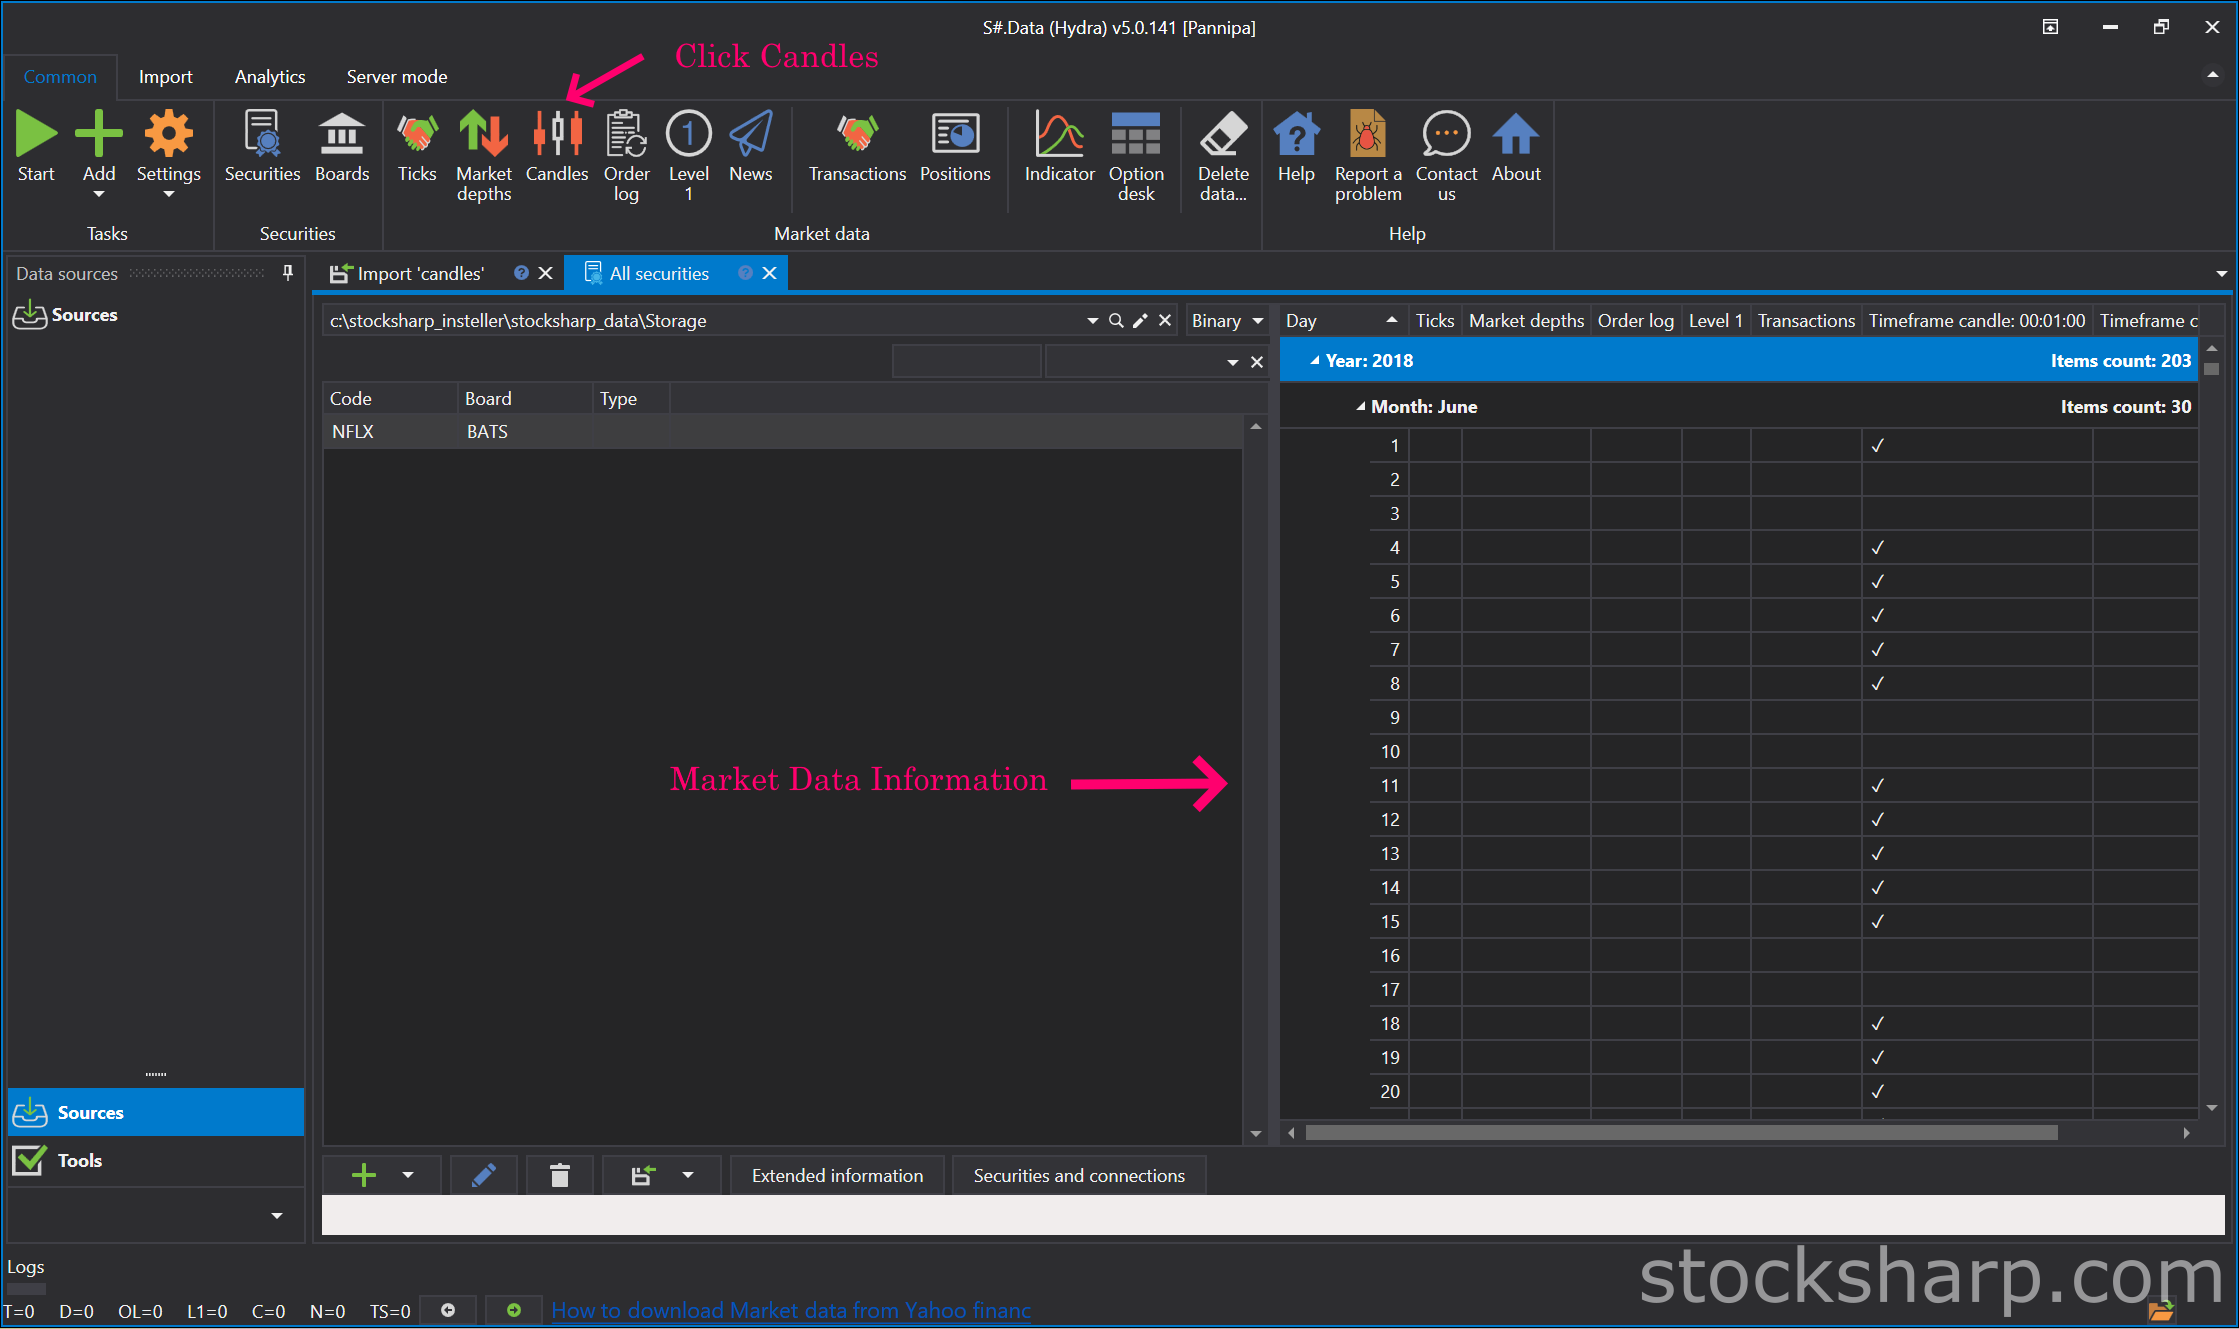Collapse the Year: 2018 group

point(1315,361)
